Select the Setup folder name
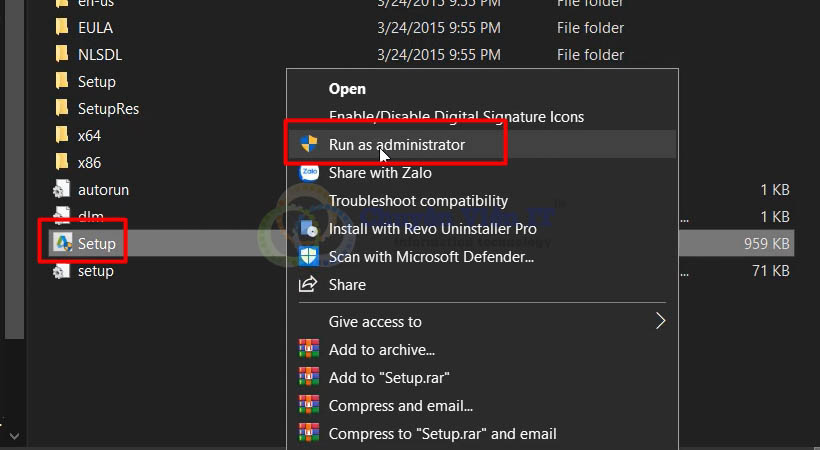 (x=97, y=82)
